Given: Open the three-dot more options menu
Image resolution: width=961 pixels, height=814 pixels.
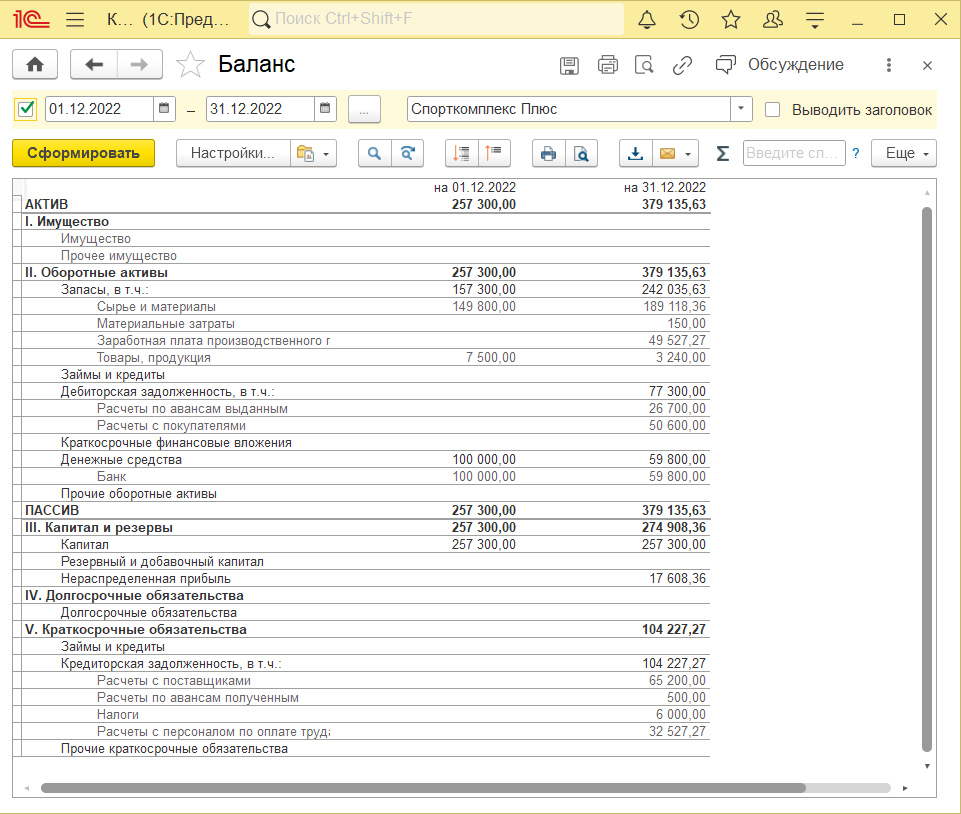Looking at the screenshot, I should pyautogui.click(x=889, y=65).
